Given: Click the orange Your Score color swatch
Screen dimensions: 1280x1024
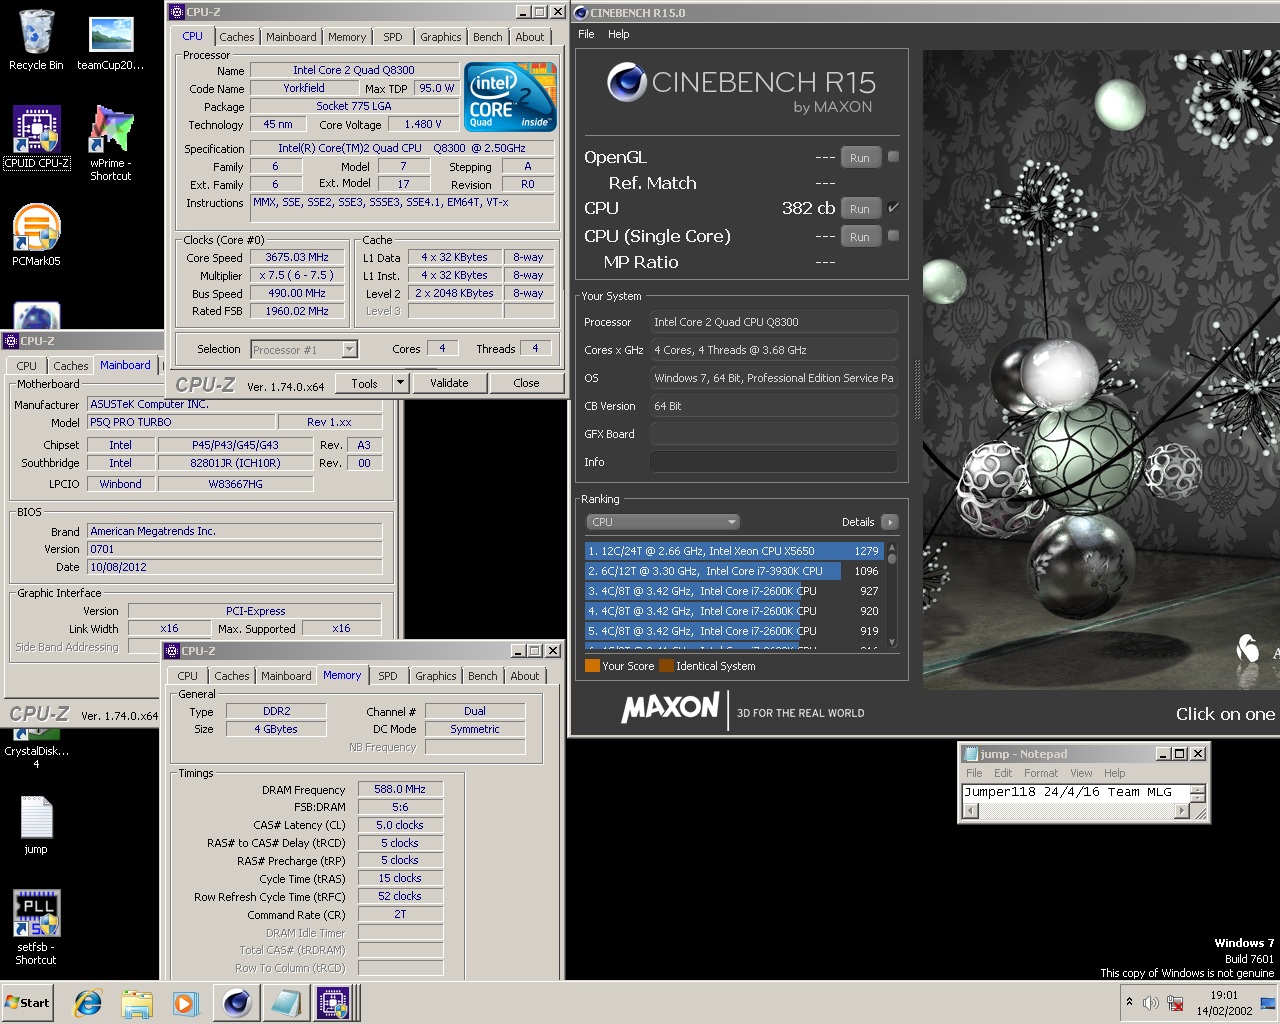Looking at the screenshot, I should [x=592, y=666].
